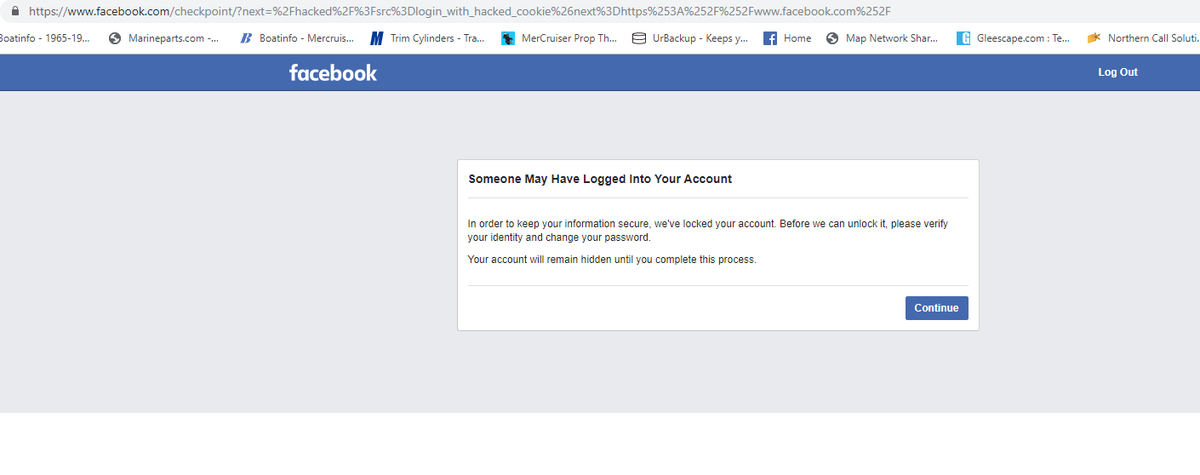Click the UrBackup database favicon
This screenshot has height=475, width=1200.
coord(639,39)
